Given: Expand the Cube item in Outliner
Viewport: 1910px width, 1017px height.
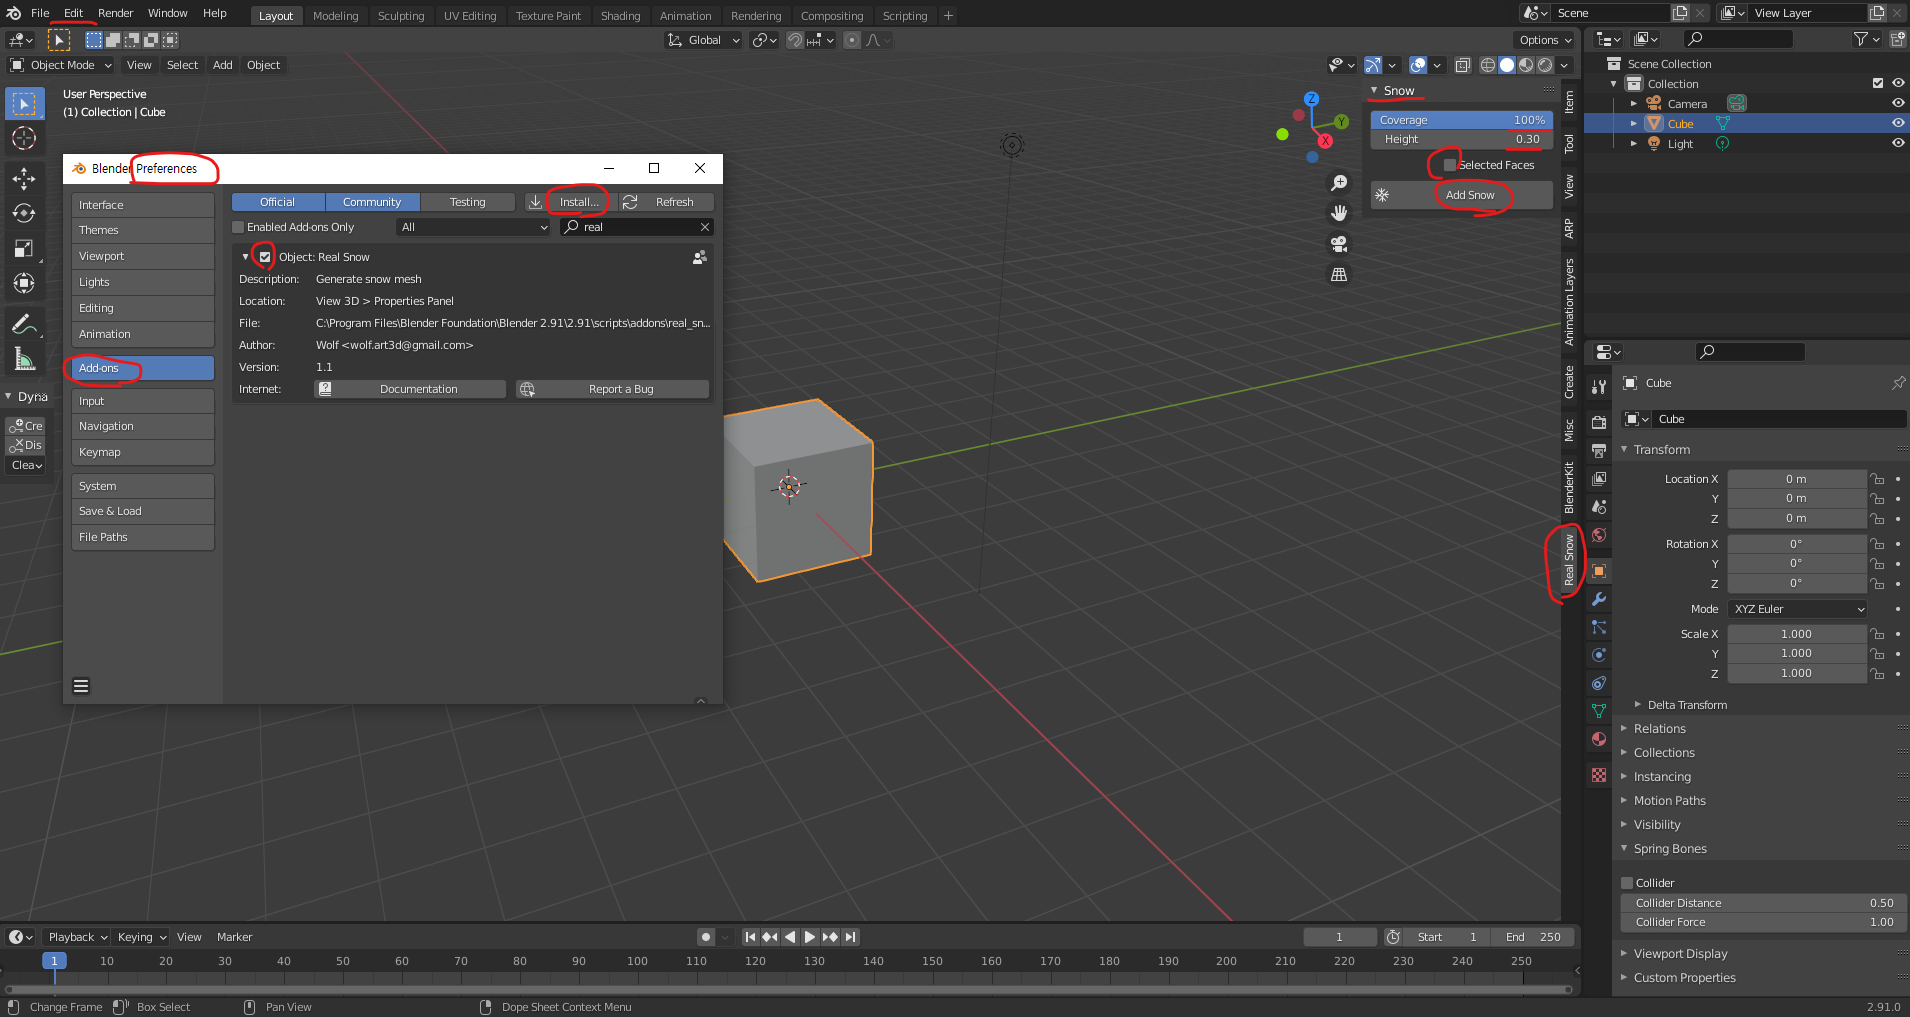Looking at the screenshot, I should point(1634,124).
